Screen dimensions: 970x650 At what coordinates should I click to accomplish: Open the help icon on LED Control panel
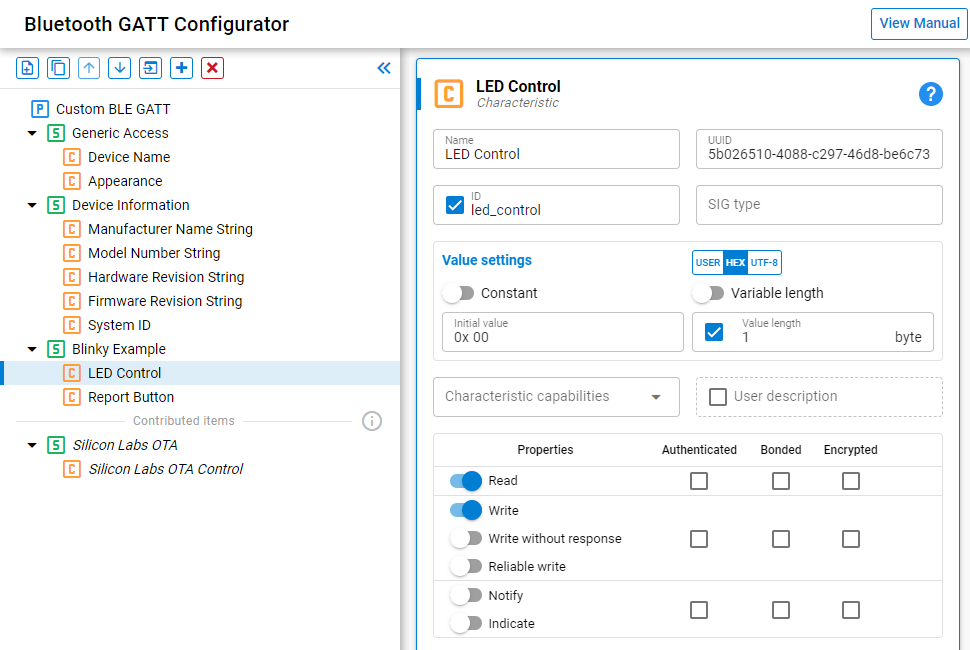coord(930,93)
